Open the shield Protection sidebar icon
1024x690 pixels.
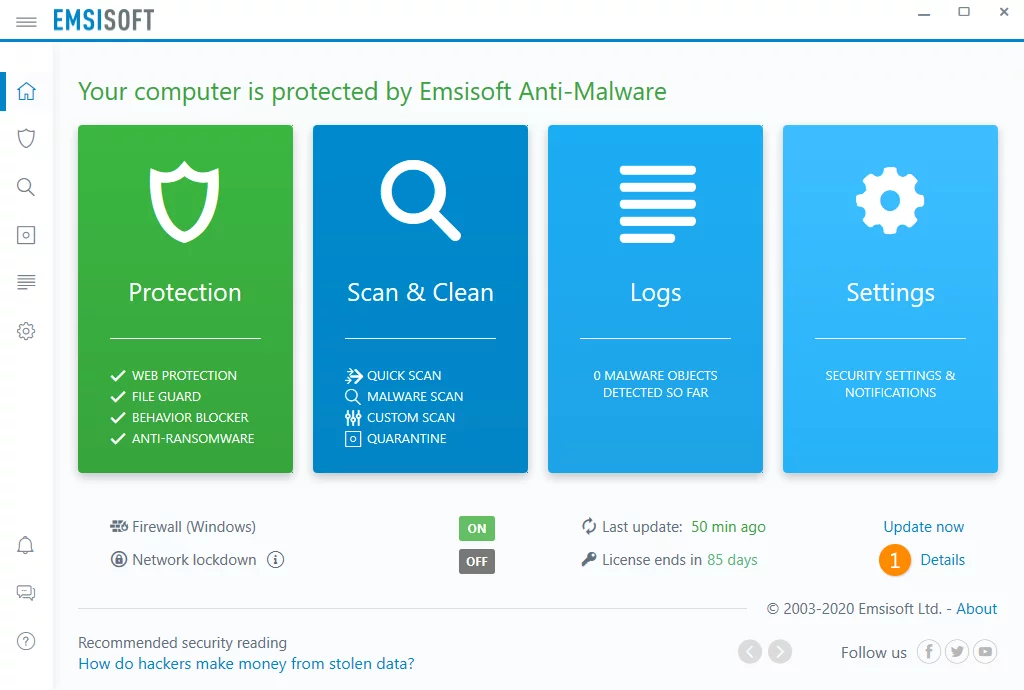26,138
